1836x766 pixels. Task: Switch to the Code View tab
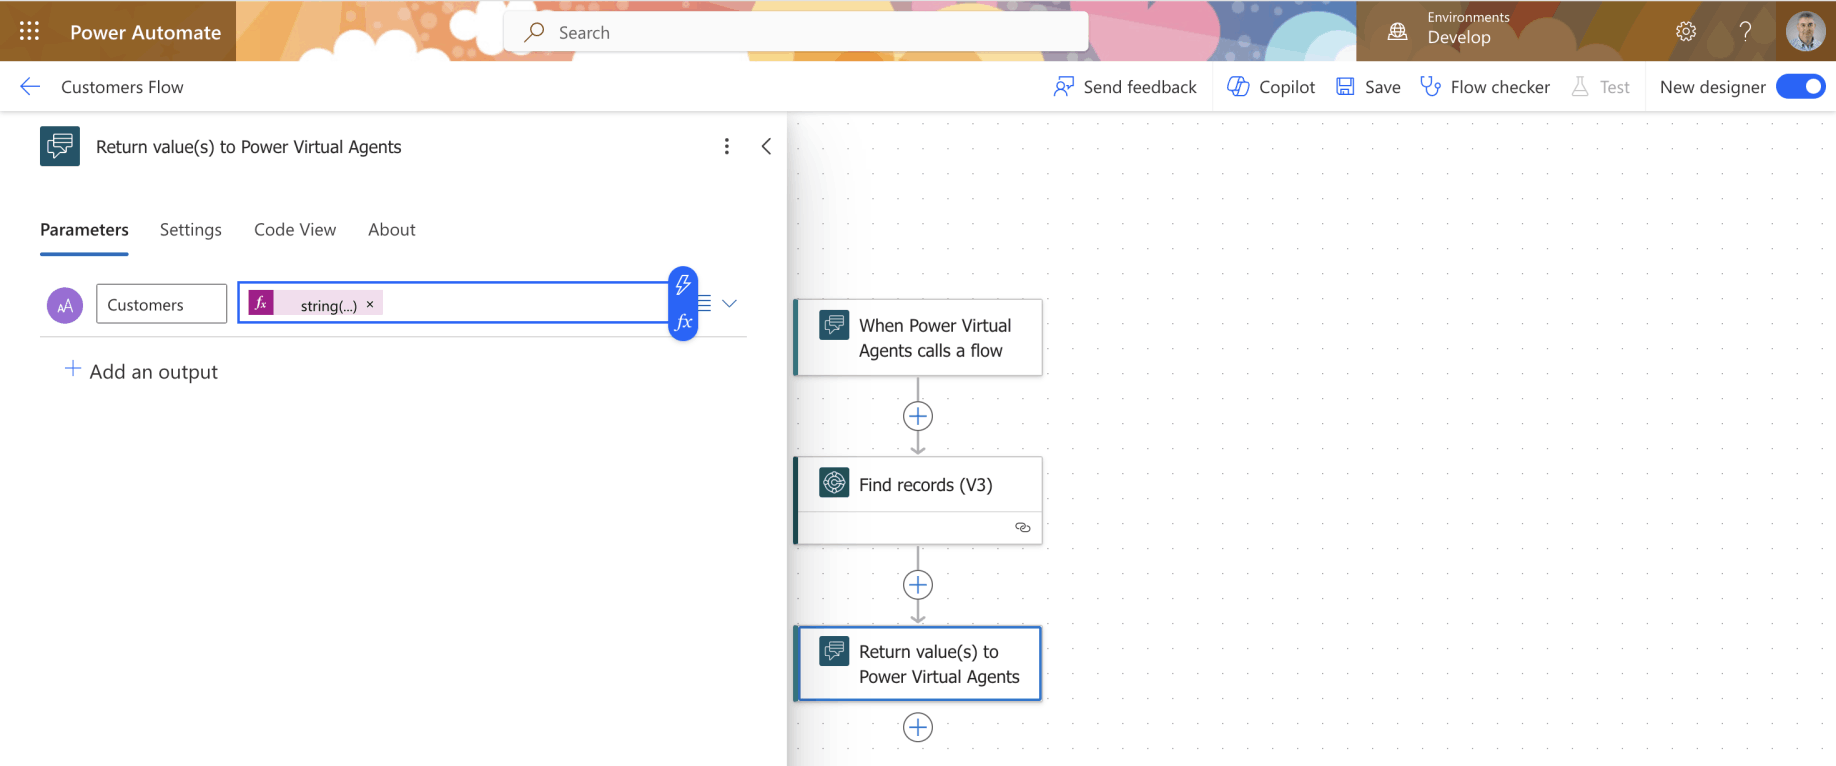tap(295, 230)
